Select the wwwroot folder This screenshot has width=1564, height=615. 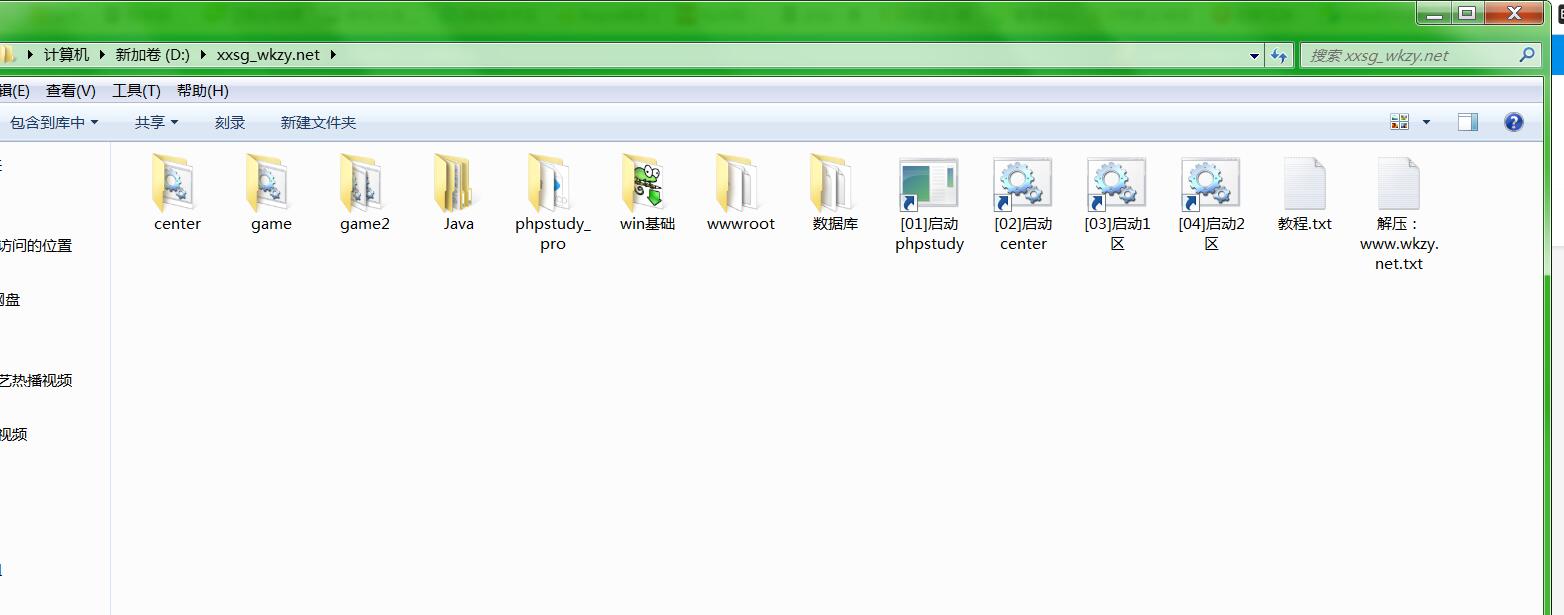pyautogui.click(x=740, y=185)
